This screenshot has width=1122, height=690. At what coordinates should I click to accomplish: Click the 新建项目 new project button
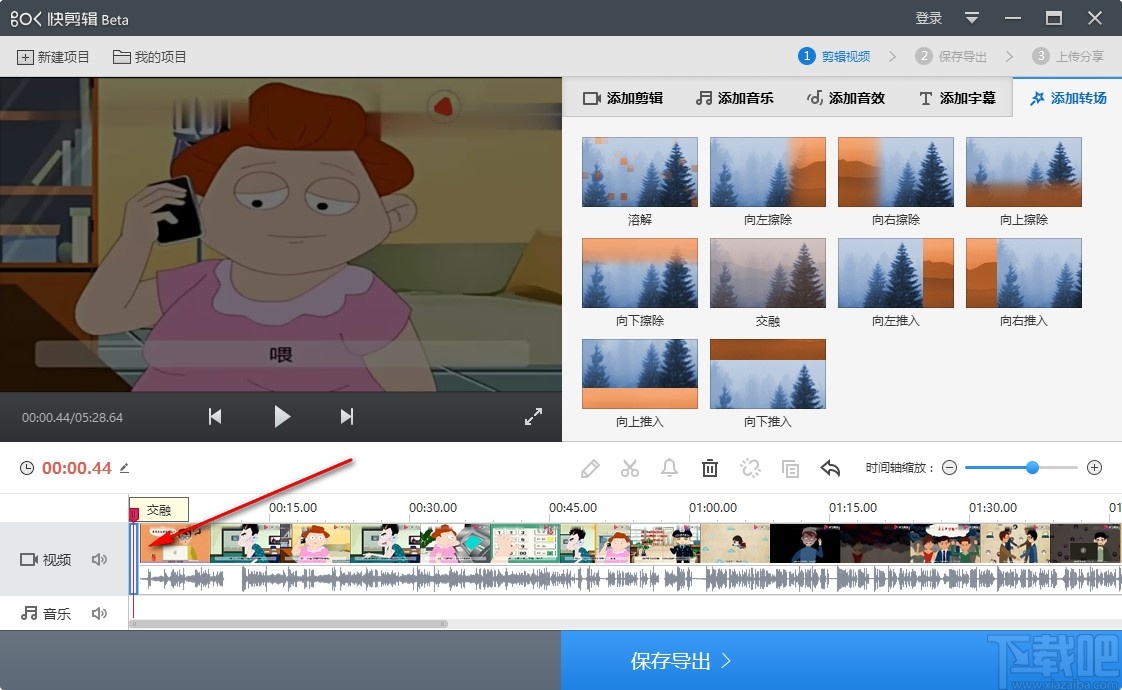click(54, 57)
